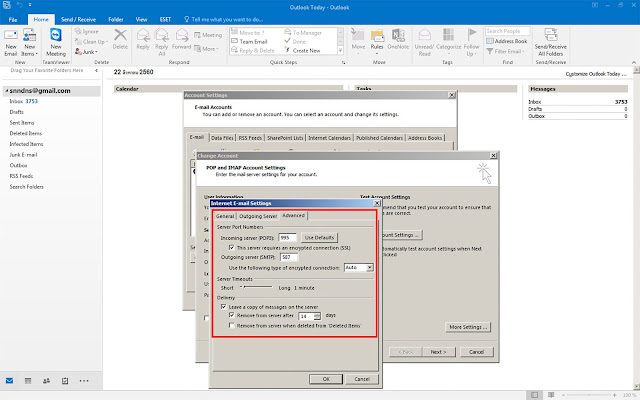Open the Filter Email dropdown
Screen dimensions: 640x400
coord(505,51)
